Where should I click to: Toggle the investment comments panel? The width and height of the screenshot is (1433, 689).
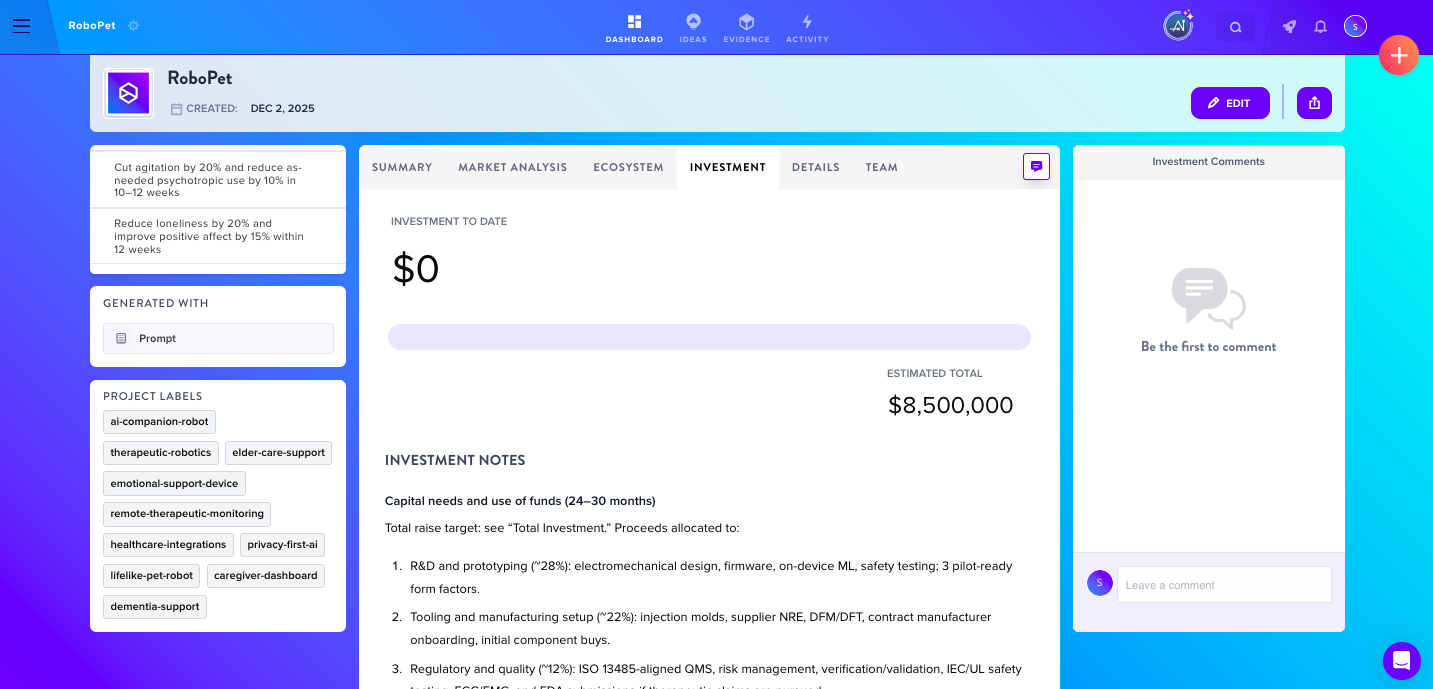point(1036,167)
